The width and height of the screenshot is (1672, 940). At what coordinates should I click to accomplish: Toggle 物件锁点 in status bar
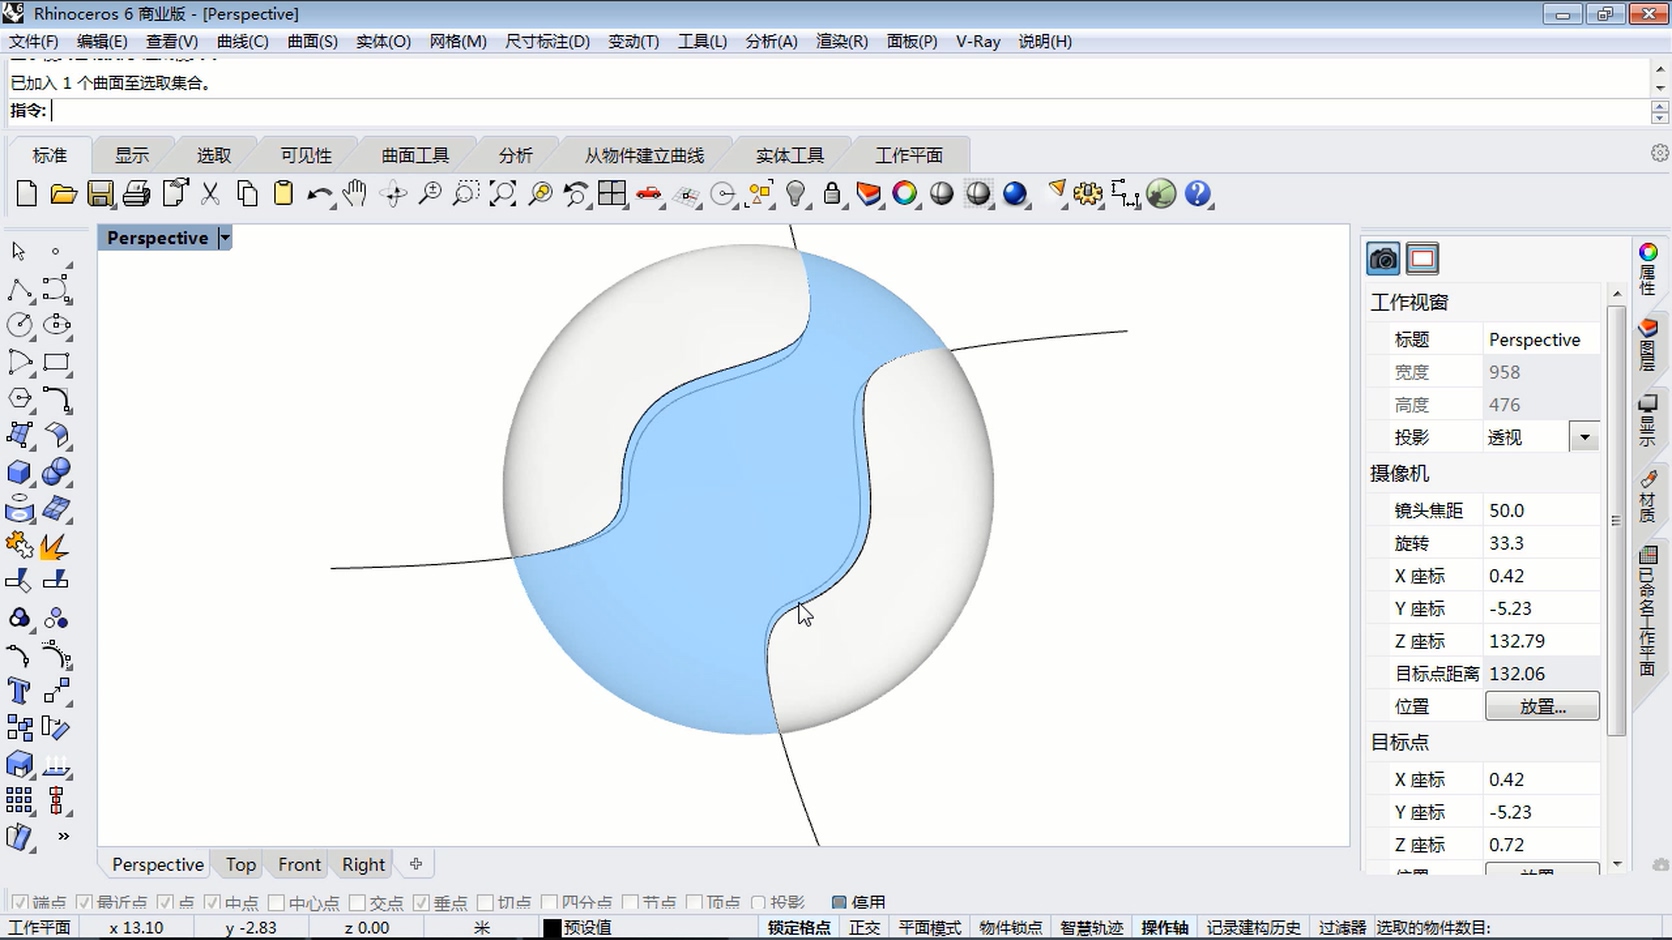1010,927
